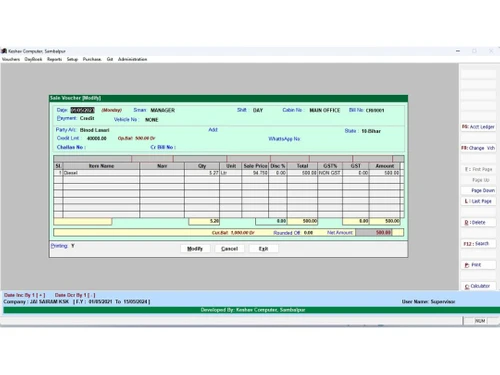This screenshot has height=375, width=500.
Task: Open the Administration menu
Action: (x=132, y=59)
